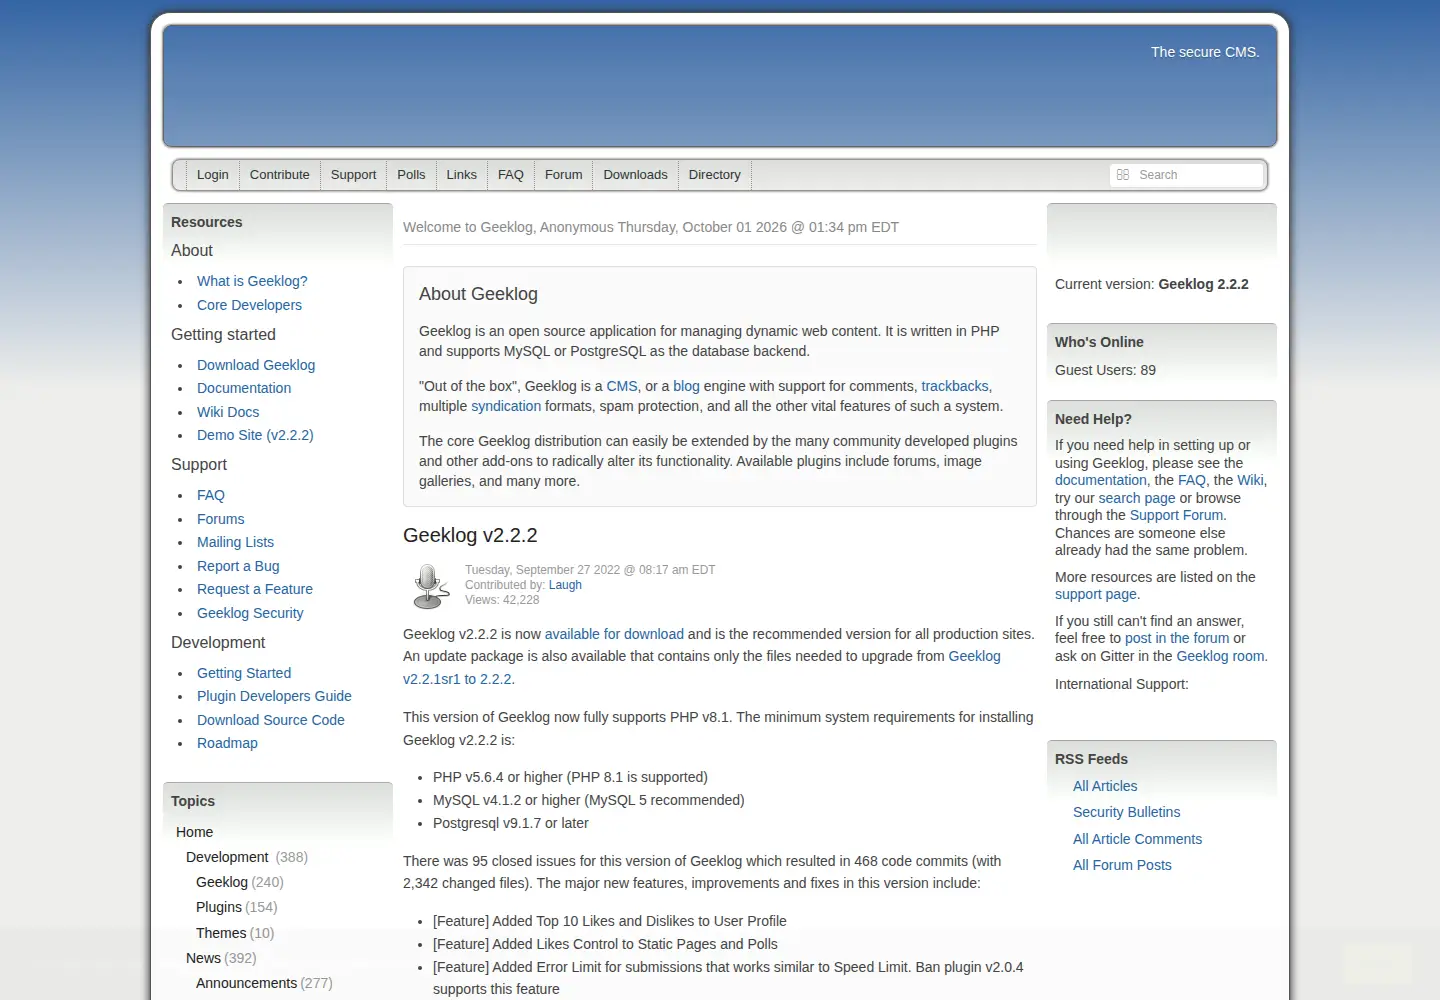Open the trackbacks link in About box
Viewport: 1440px width, 1000px height.
point(955,386)
